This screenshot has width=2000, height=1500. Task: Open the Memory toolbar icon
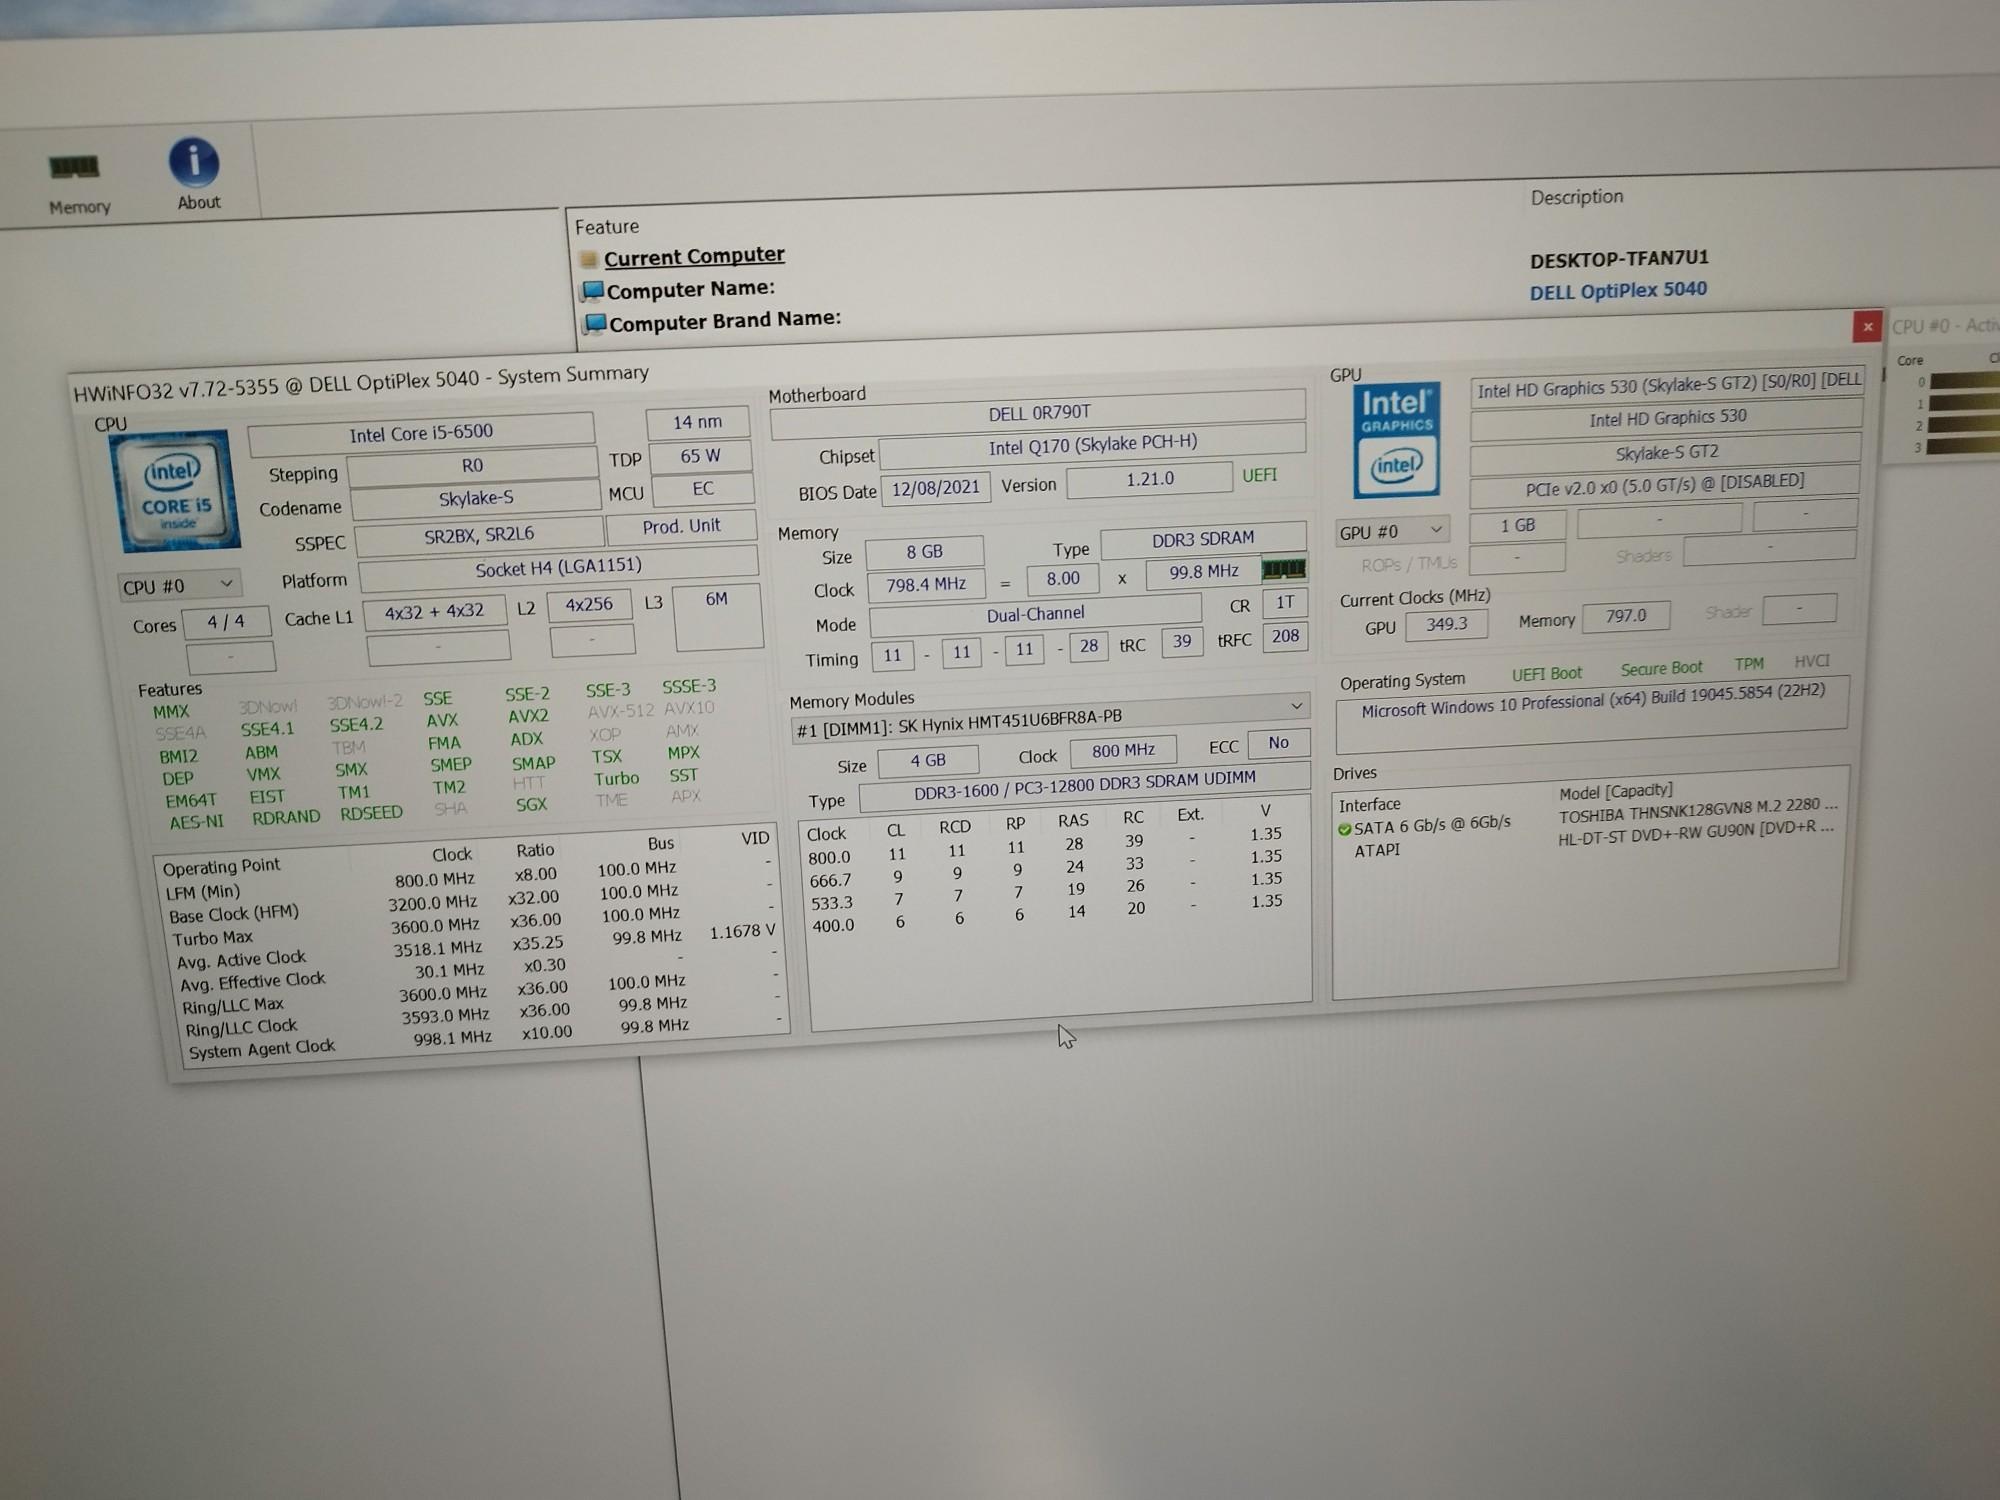tap(77, 182)
